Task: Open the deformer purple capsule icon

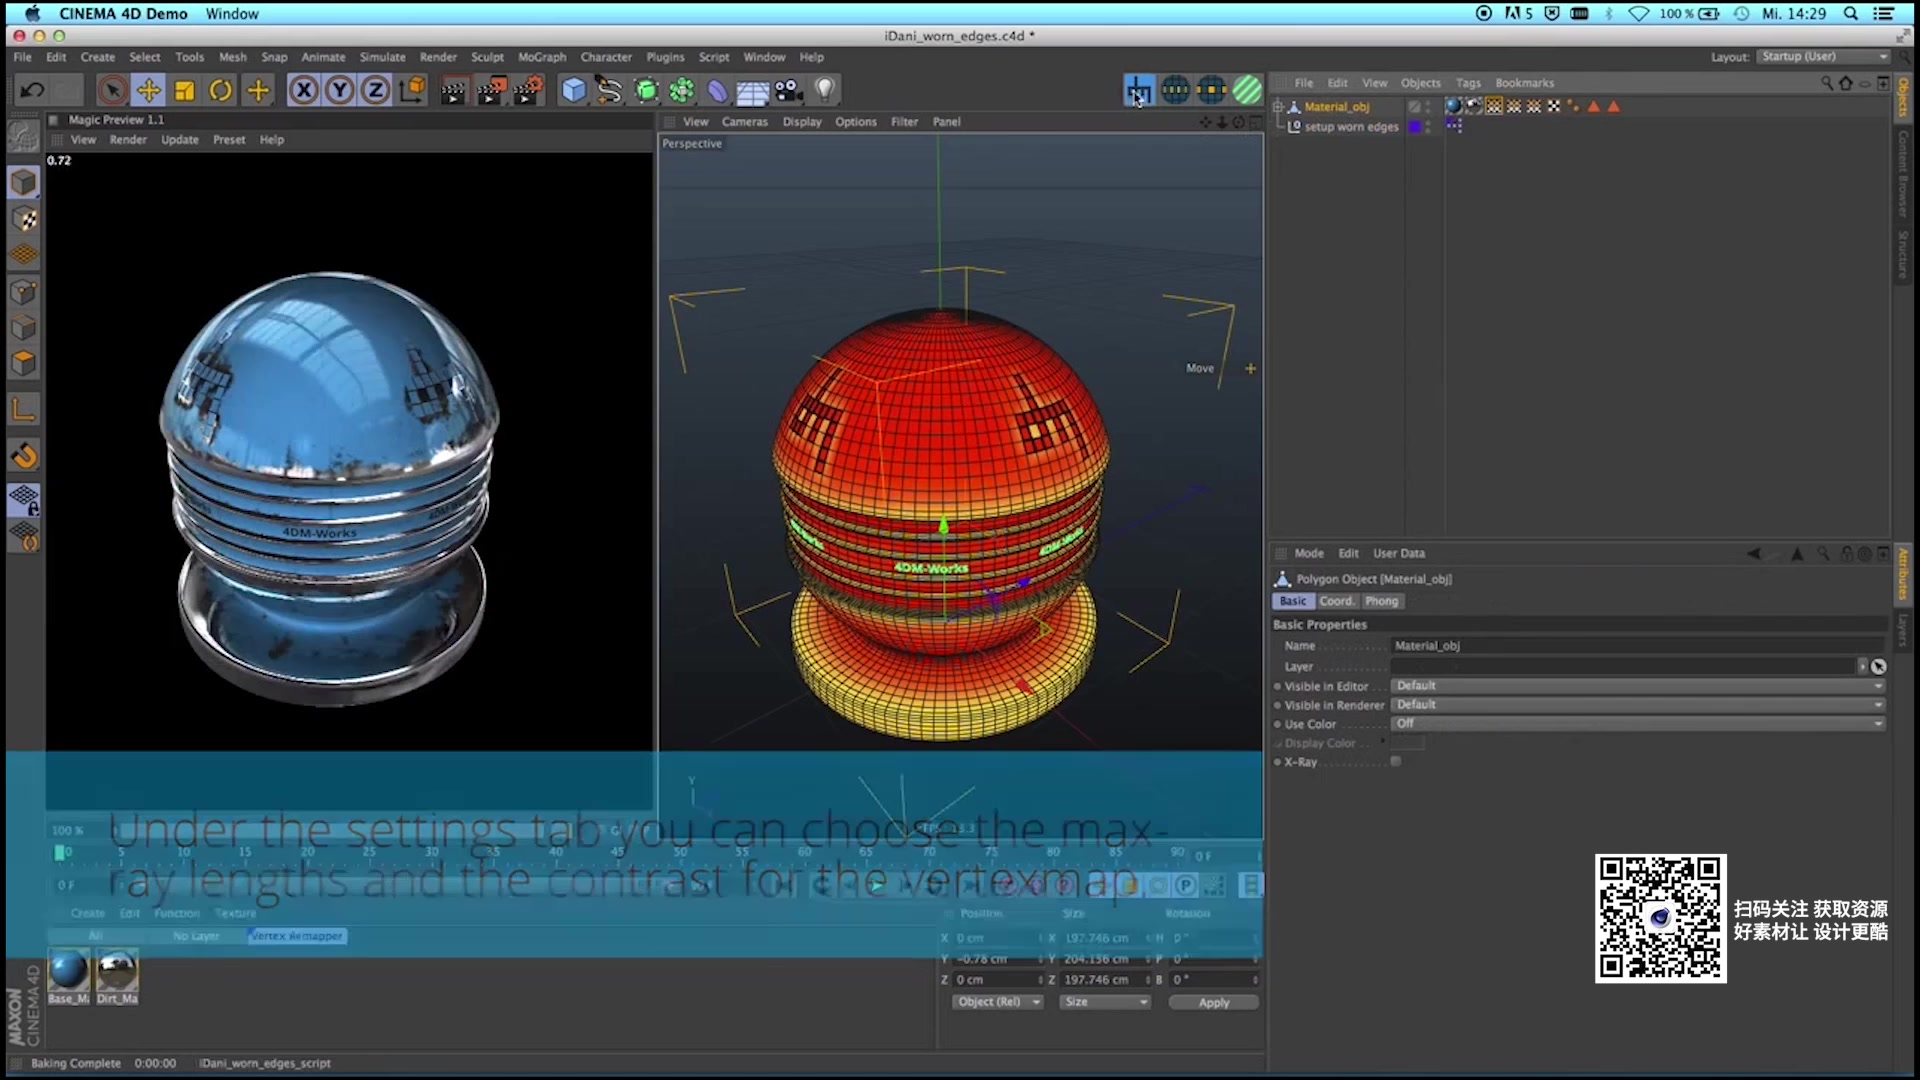Action: (718, 91)
